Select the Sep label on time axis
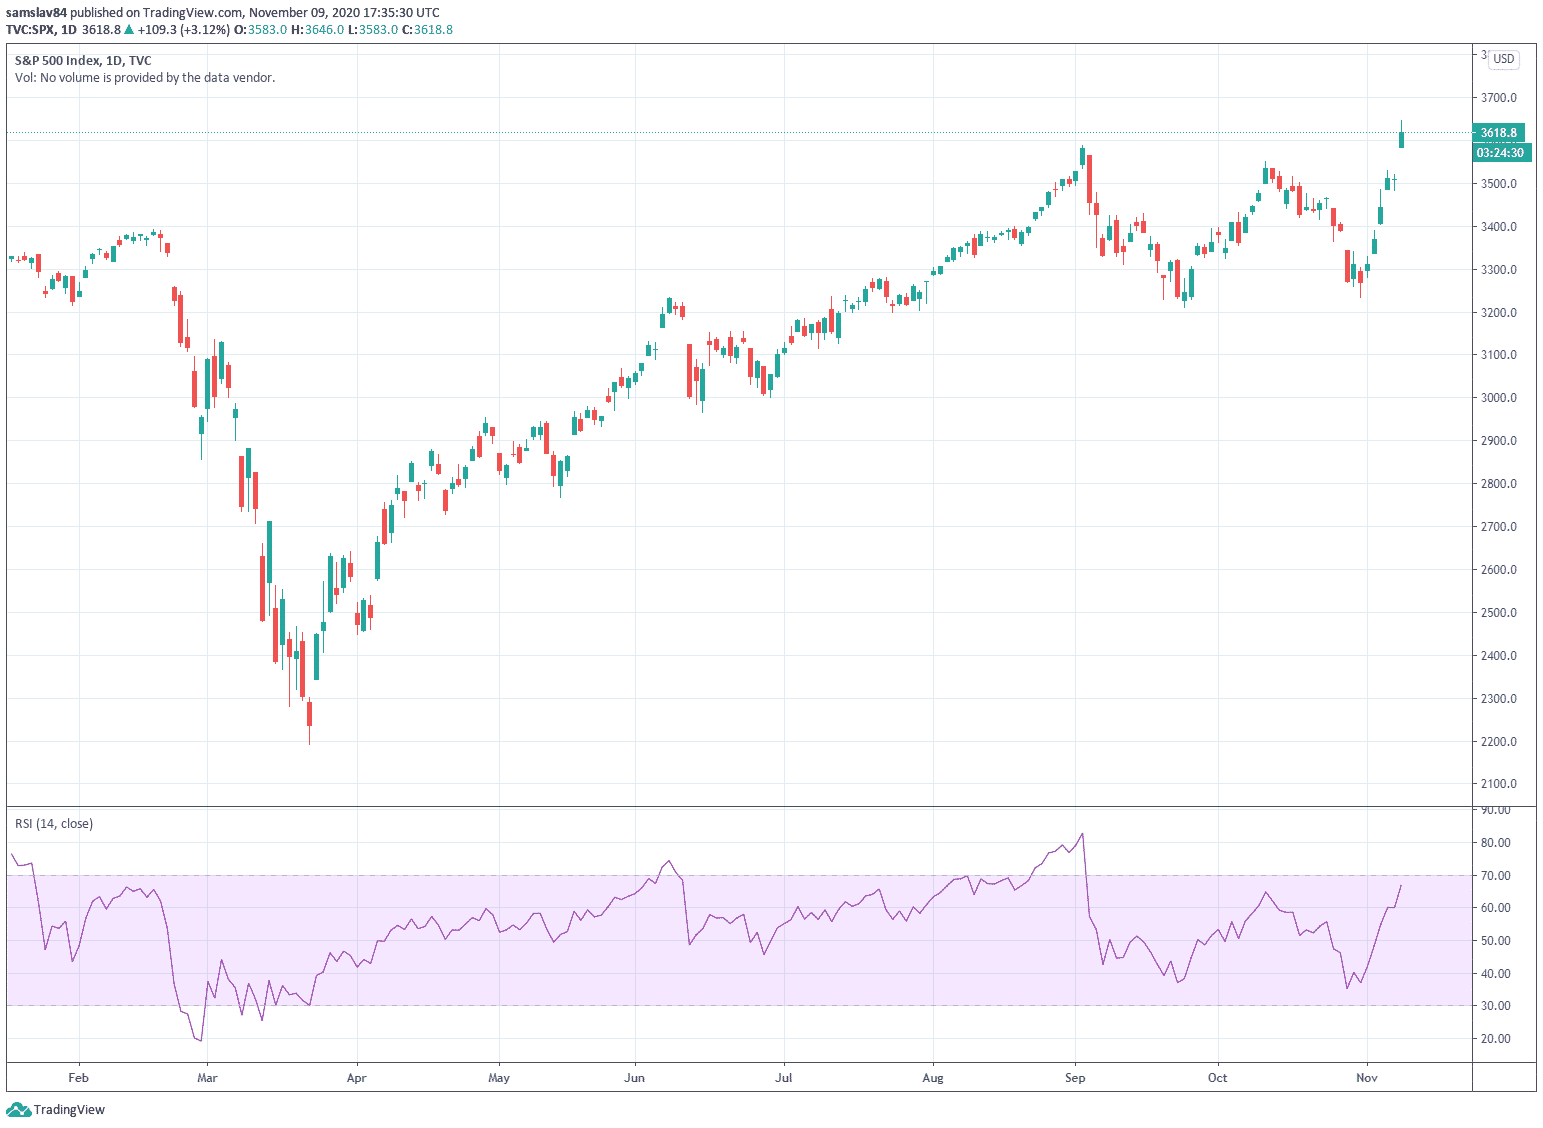 point(1075,1078)
